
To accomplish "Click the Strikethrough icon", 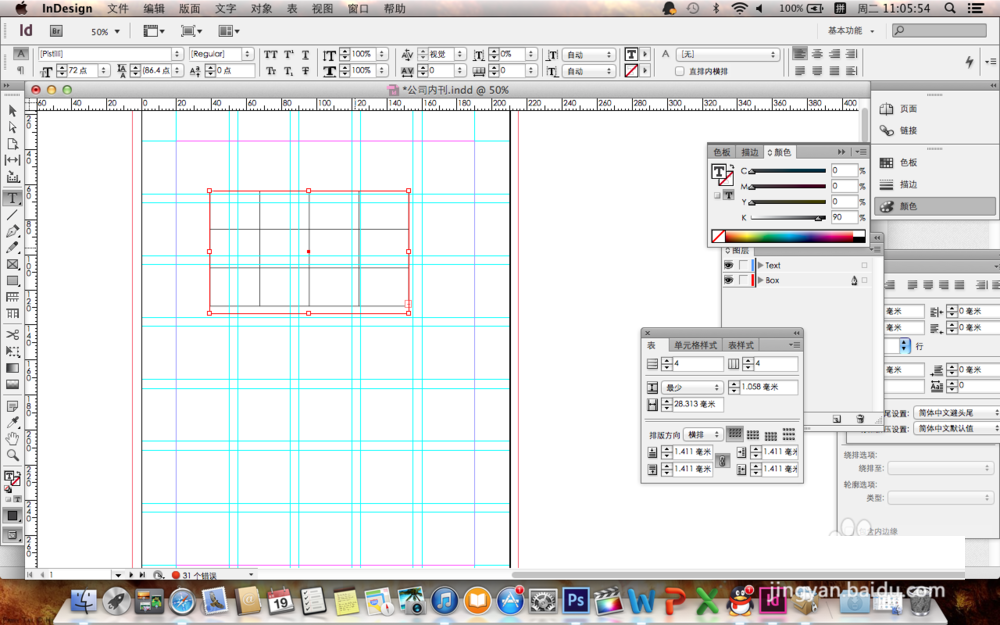I will [x=305, y=71].
